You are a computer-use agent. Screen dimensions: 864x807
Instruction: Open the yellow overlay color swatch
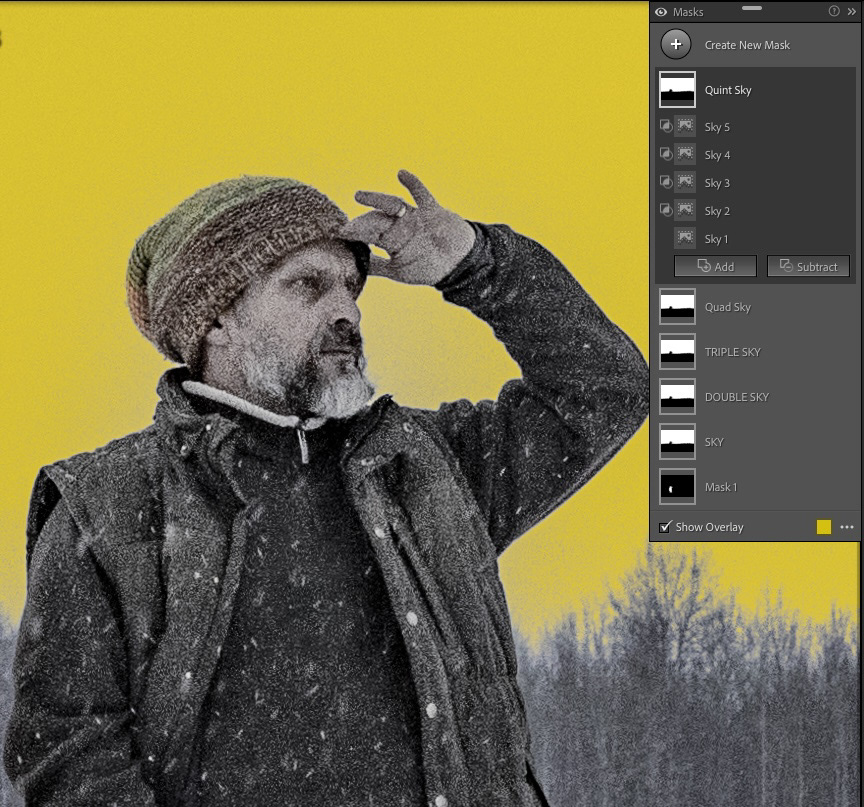point(824,527)
